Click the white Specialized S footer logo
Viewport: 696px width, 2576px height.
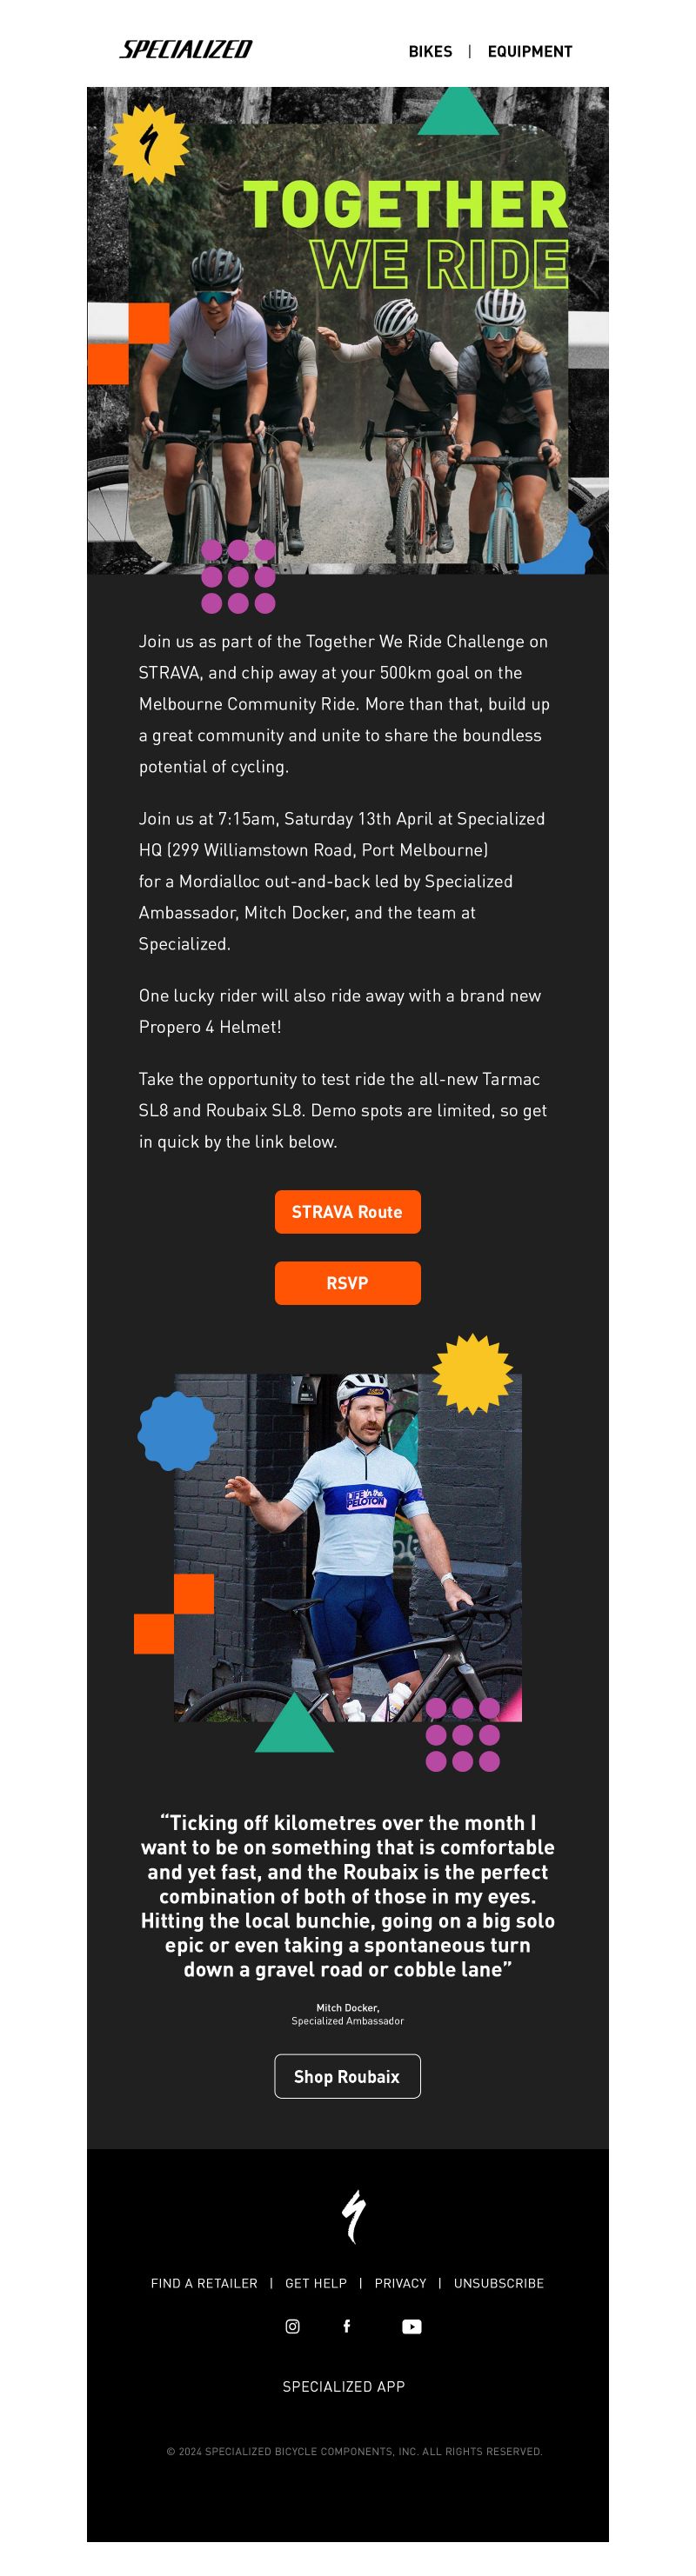(x=353, y=2217)
